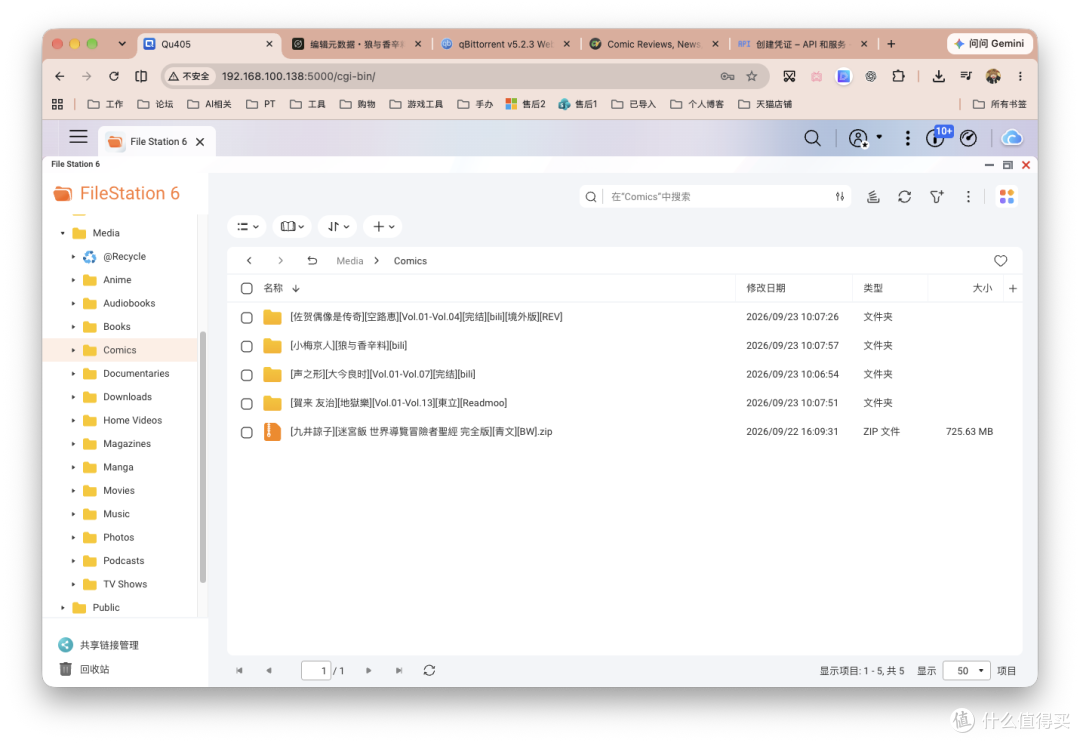
Task: Click the QTS search magnifier icon
Action: [812, 138]
